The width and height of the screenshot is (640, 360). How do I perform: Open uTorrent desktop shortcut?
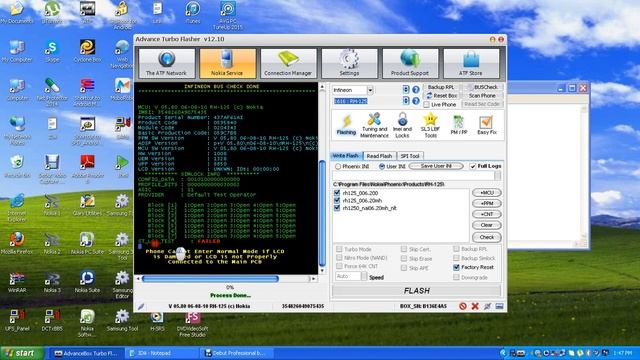pyautogui.click(x=52, y=13)
